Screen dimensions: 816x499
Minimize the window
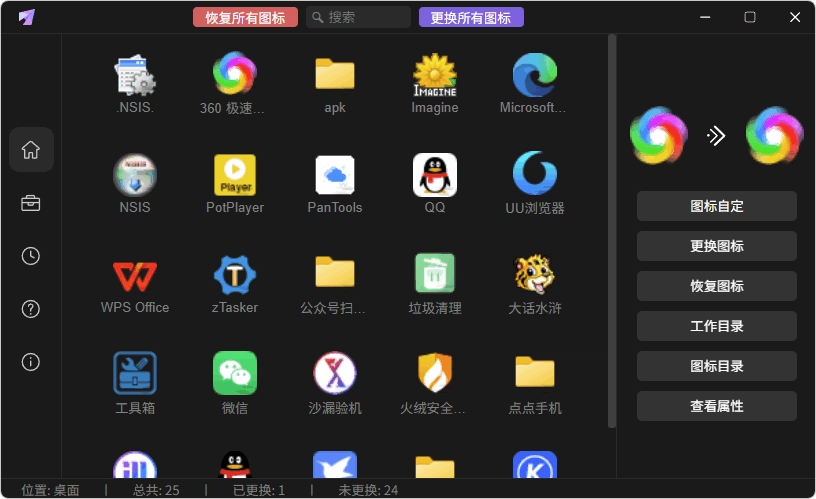pos(705,17)
